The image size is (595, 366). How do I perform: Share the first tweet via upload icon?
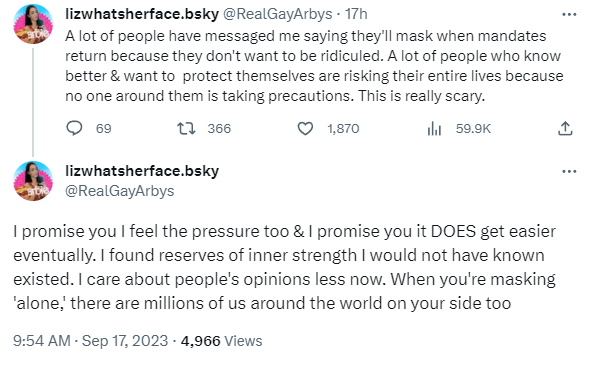tap(565, 129)
